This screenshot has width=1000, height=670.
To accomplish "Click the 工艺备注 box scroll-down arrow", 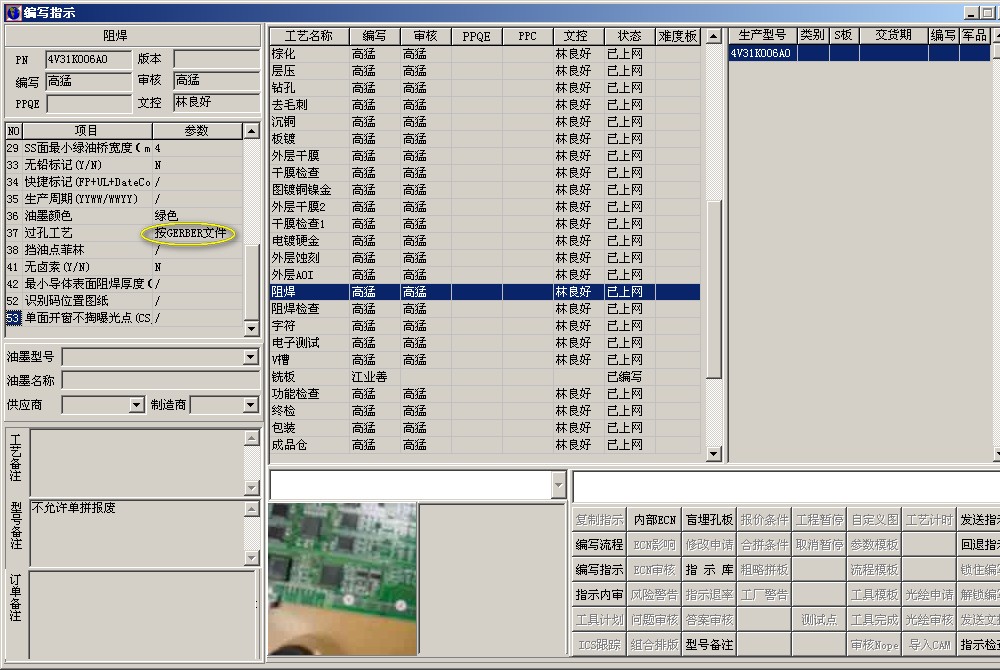I will pyautogui.click(x=251, y=488).
